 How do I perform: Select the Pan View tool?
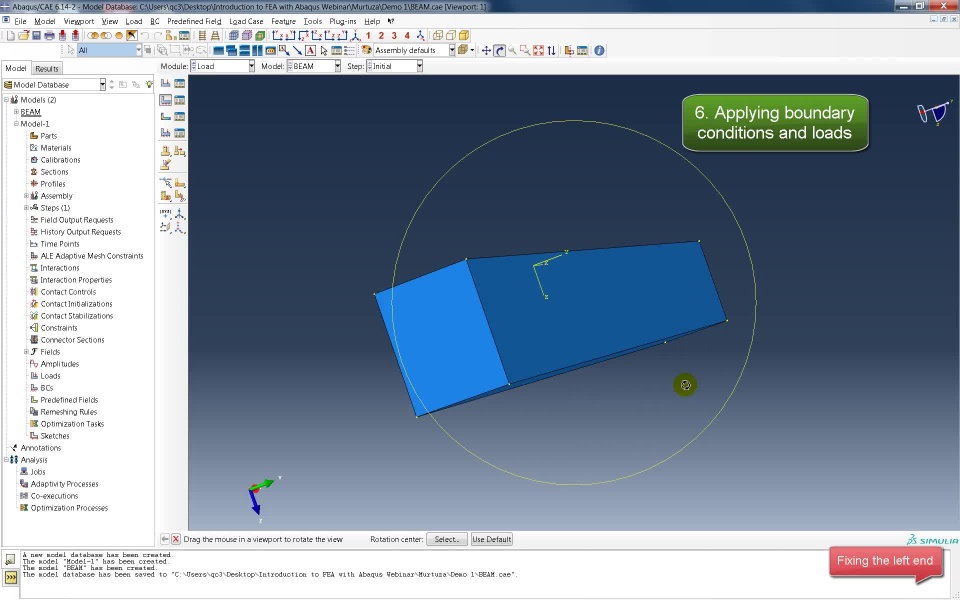pos(486,50)
